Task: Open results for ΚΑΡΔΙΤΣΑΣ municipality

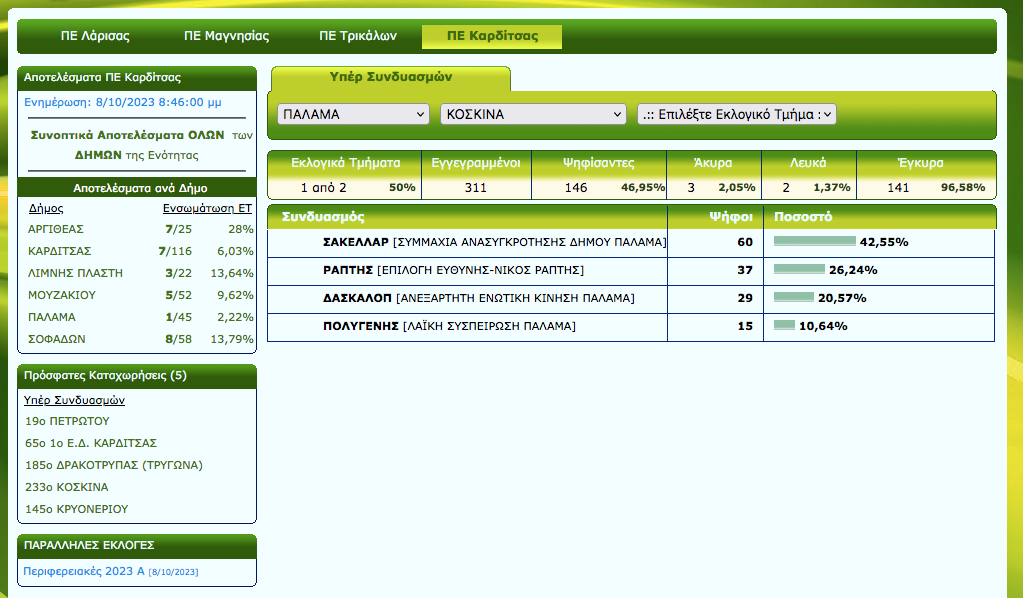Action: (60, 251)
